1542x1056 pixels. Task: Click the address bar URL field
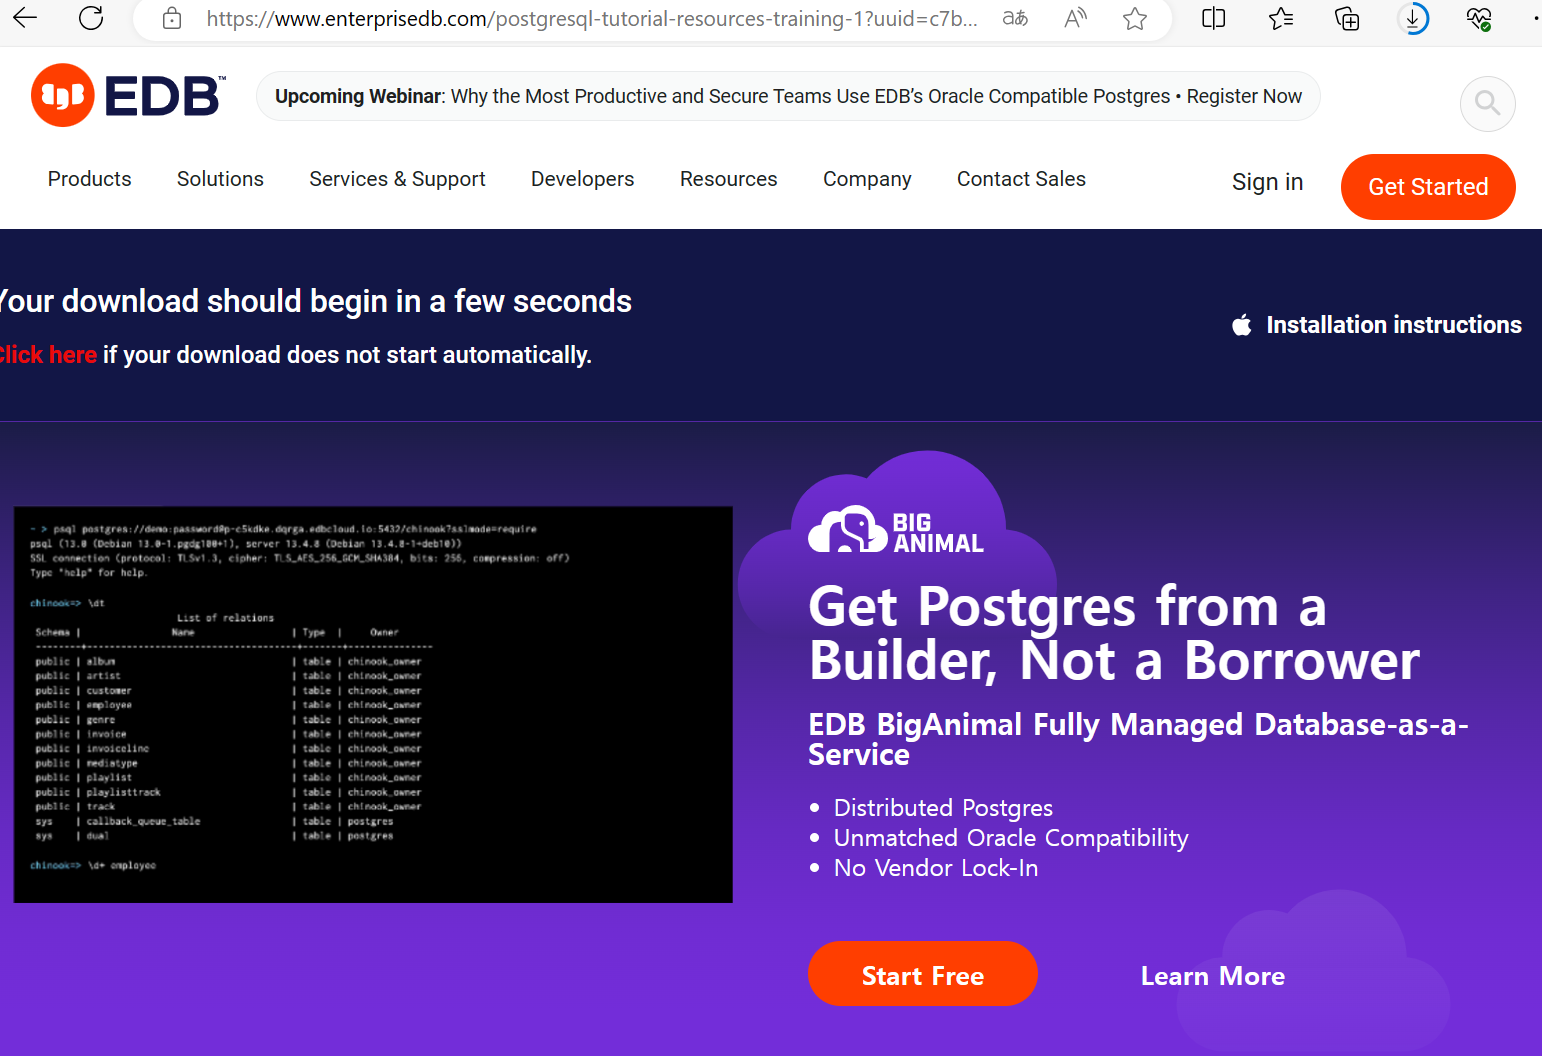[x=592, y=18]
